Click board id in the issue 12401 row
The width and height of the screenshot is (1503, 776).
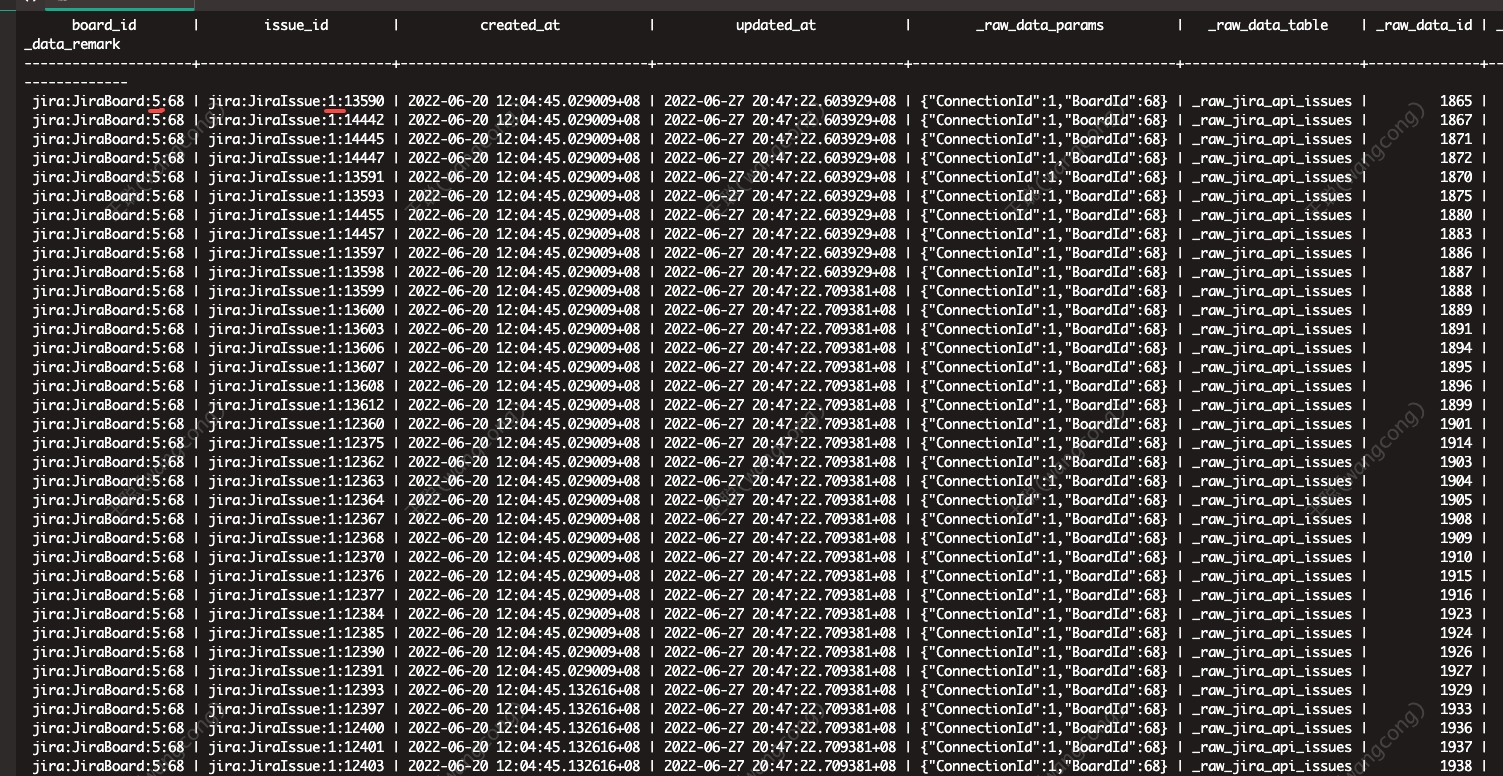[108, 747]
